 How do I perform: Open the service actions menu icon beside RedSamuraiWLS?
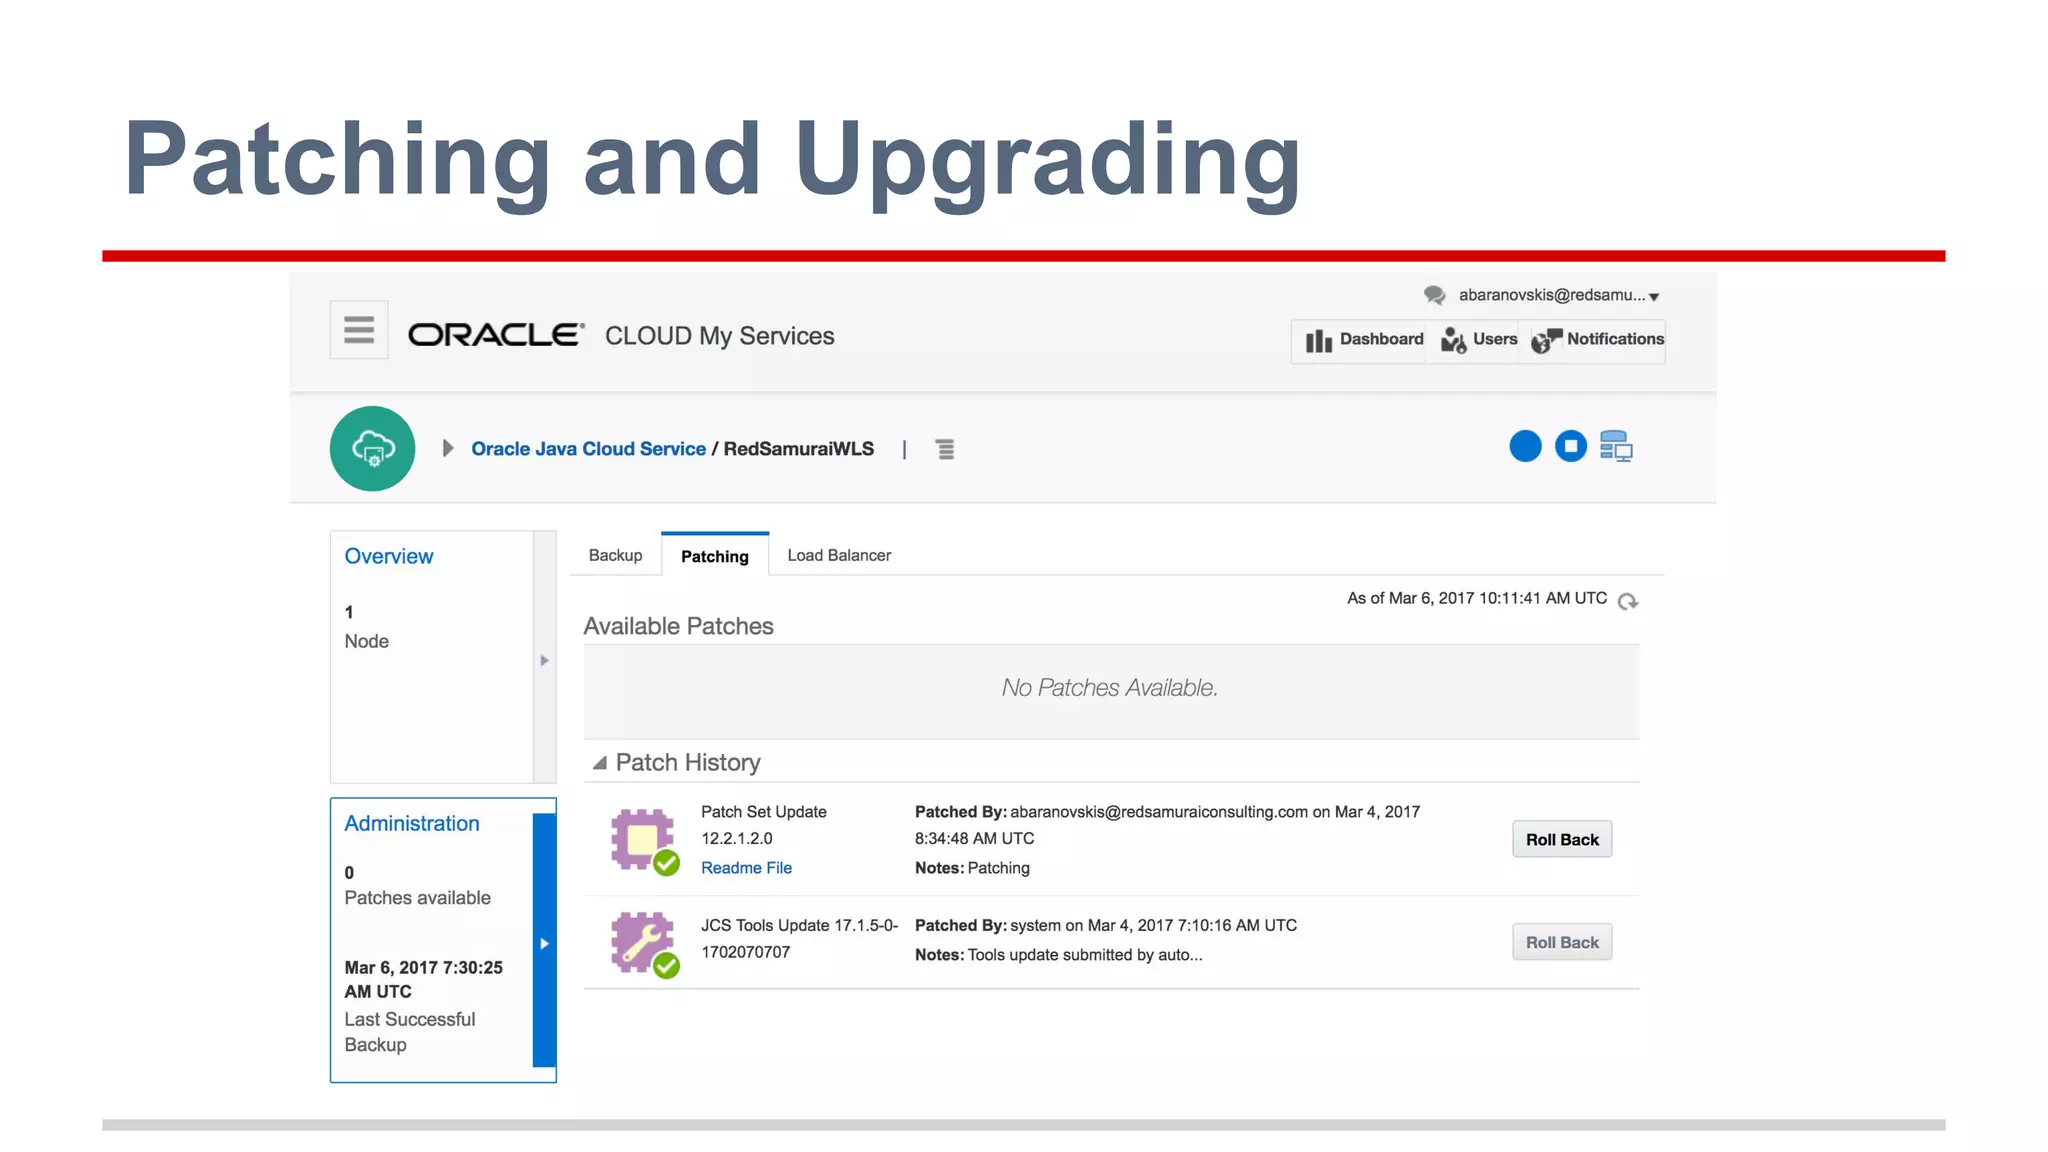945,449
